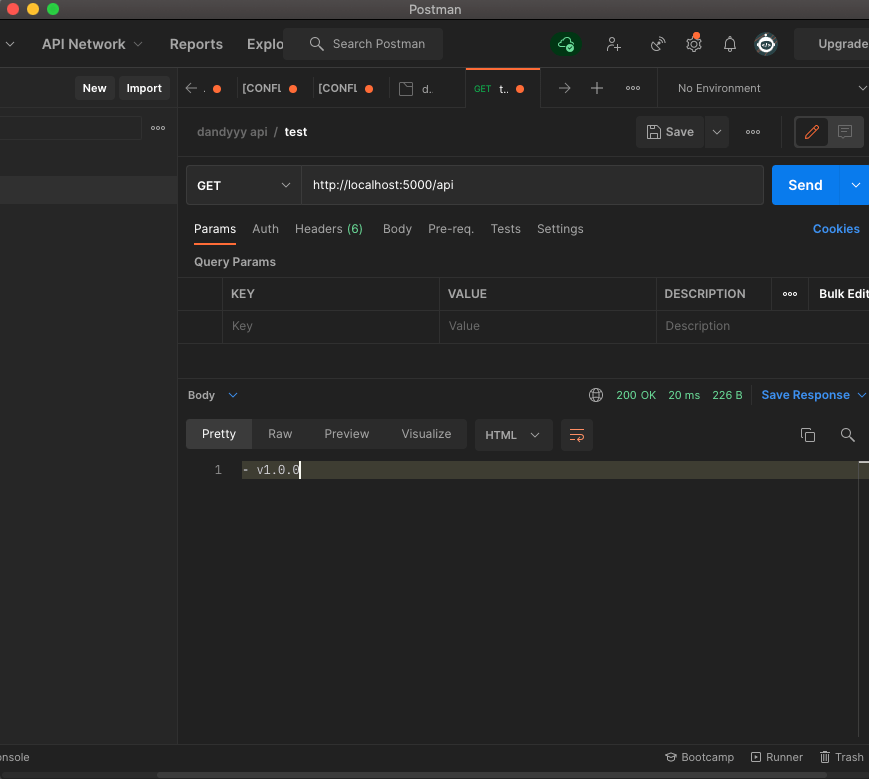Switch to the Auth tab
This screenshot has height=779, width=869.
click(x=265, y=229)
